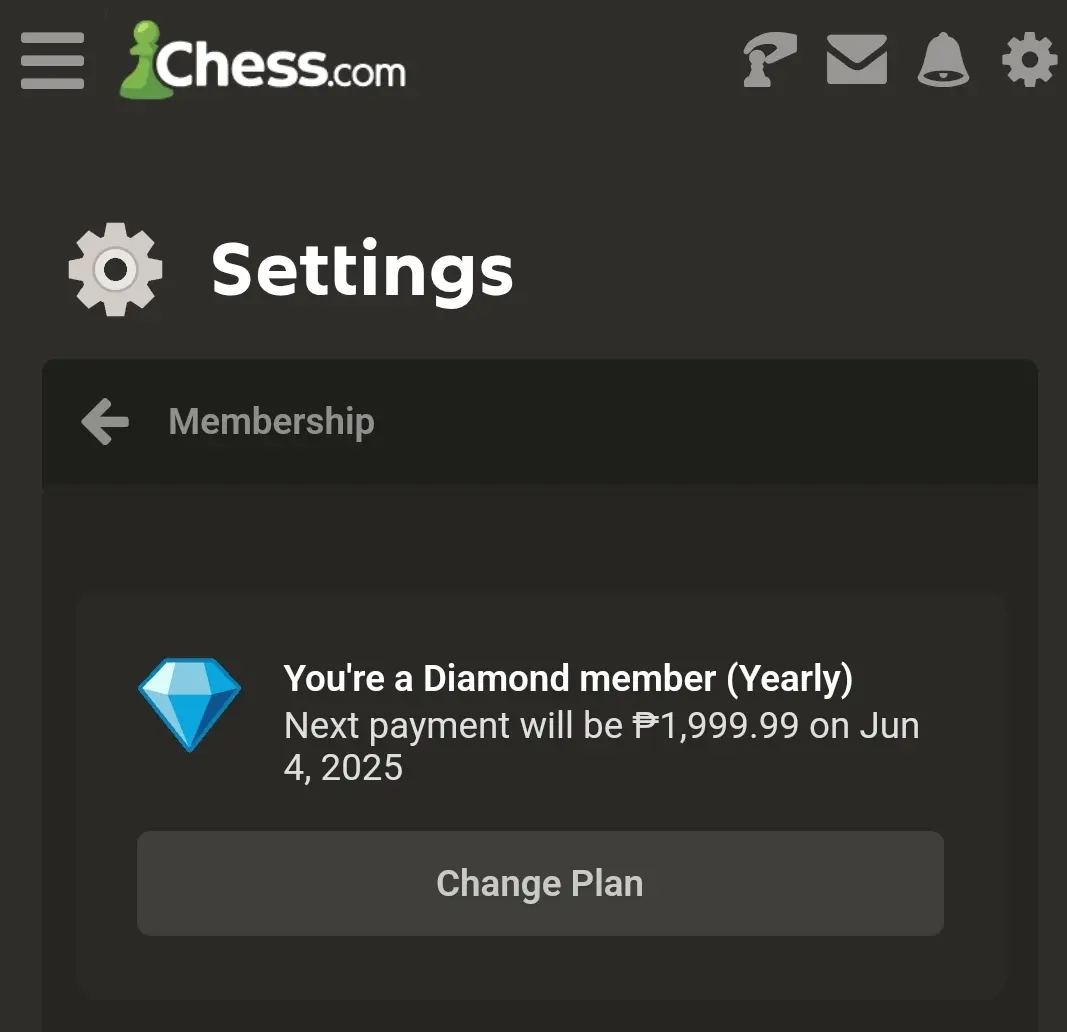1067x1032 pixels.
Task: Go back using the left arrow
Action: click(x=105, y=422)
